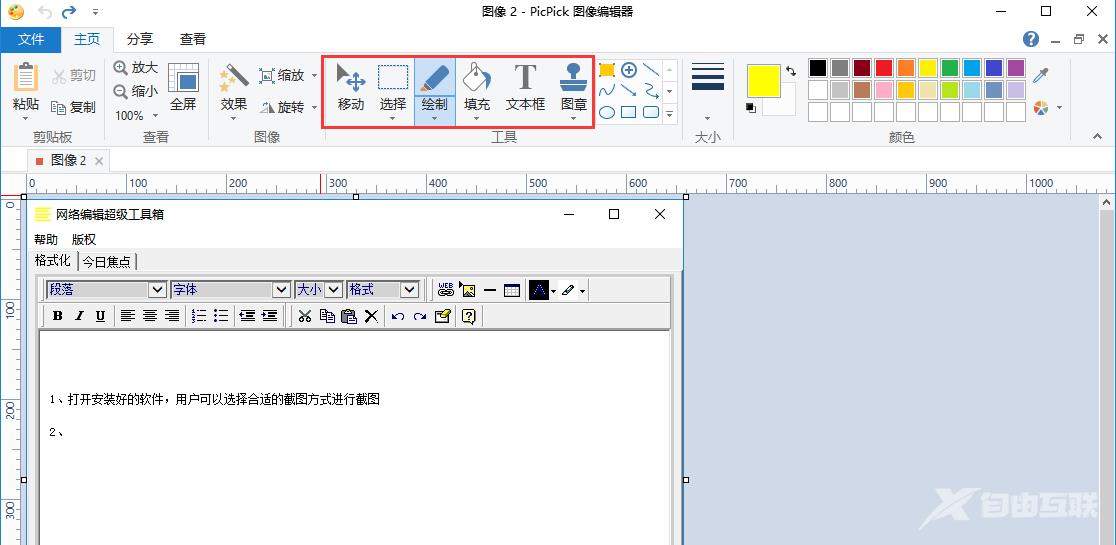Switch to full screen view

pos(183,87)
